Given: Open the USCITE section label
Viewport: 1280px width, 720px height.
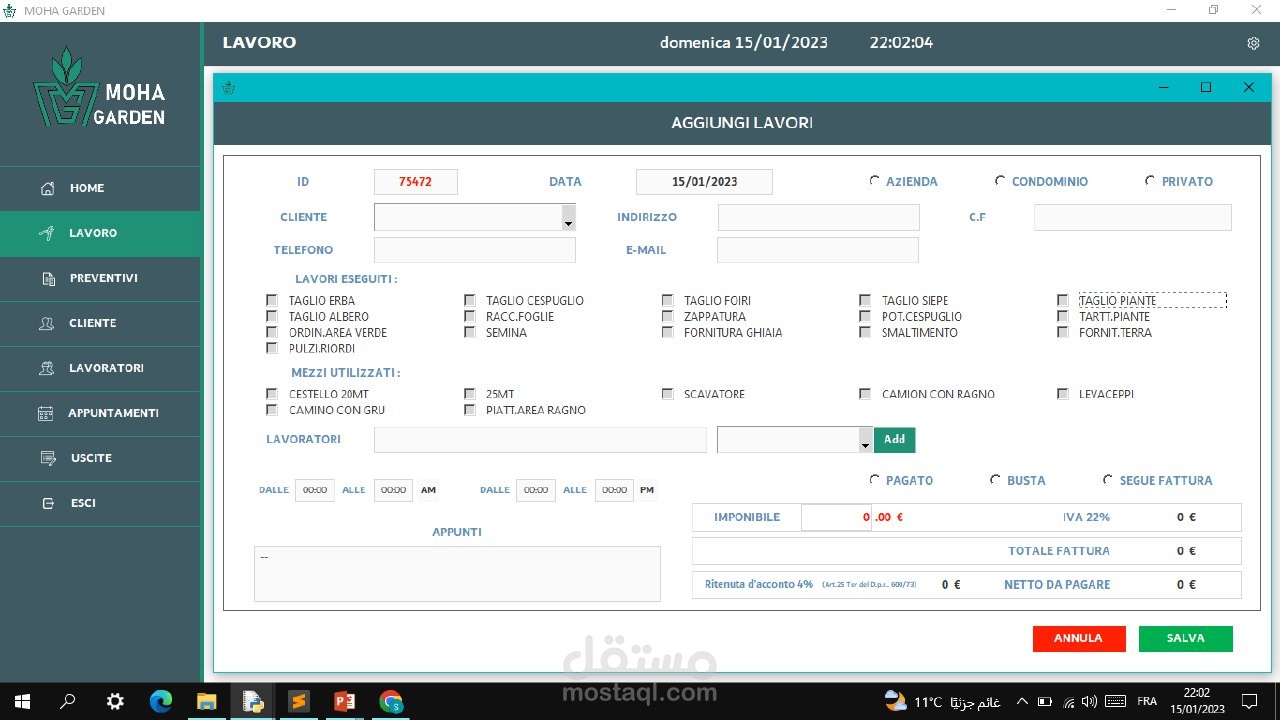Looking at the screenshot, I should tap(91, 458).
